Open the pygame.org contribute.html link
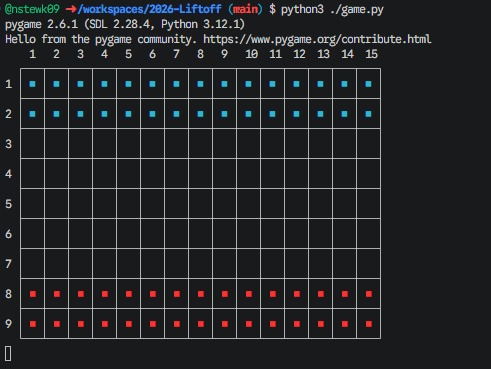 [317, 39]
